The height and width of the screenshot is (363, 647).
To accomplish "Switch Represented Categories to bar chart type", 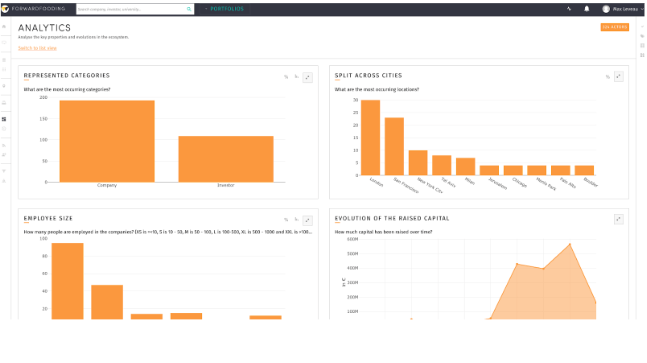I will (296, 77).
